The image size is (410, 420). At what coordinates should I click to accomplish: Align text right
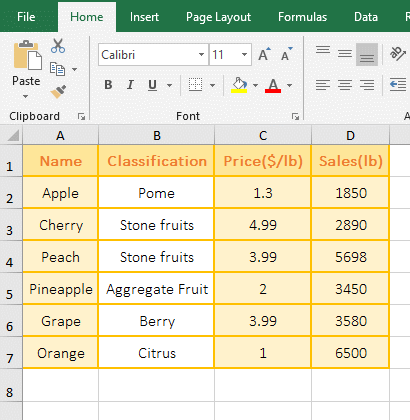click(367, 85)
